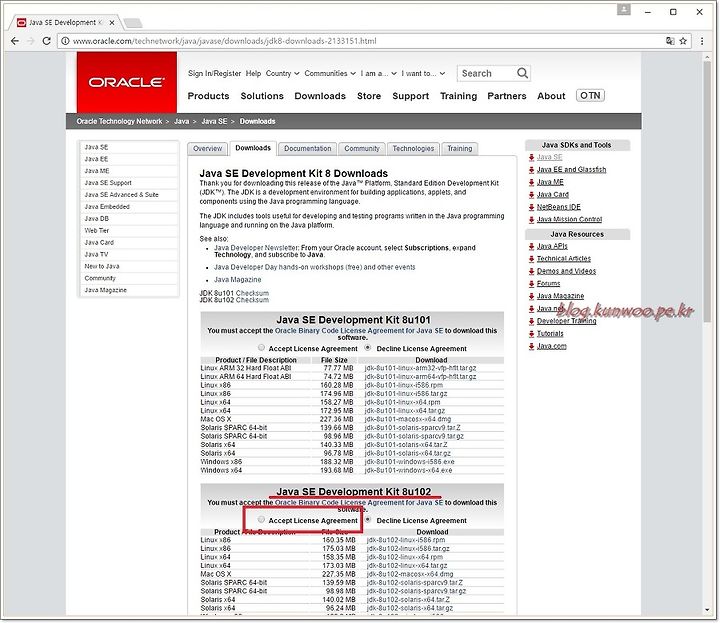Screen dimensions: 720x623
Task: Click the OTN button
Action: (590, 95)
